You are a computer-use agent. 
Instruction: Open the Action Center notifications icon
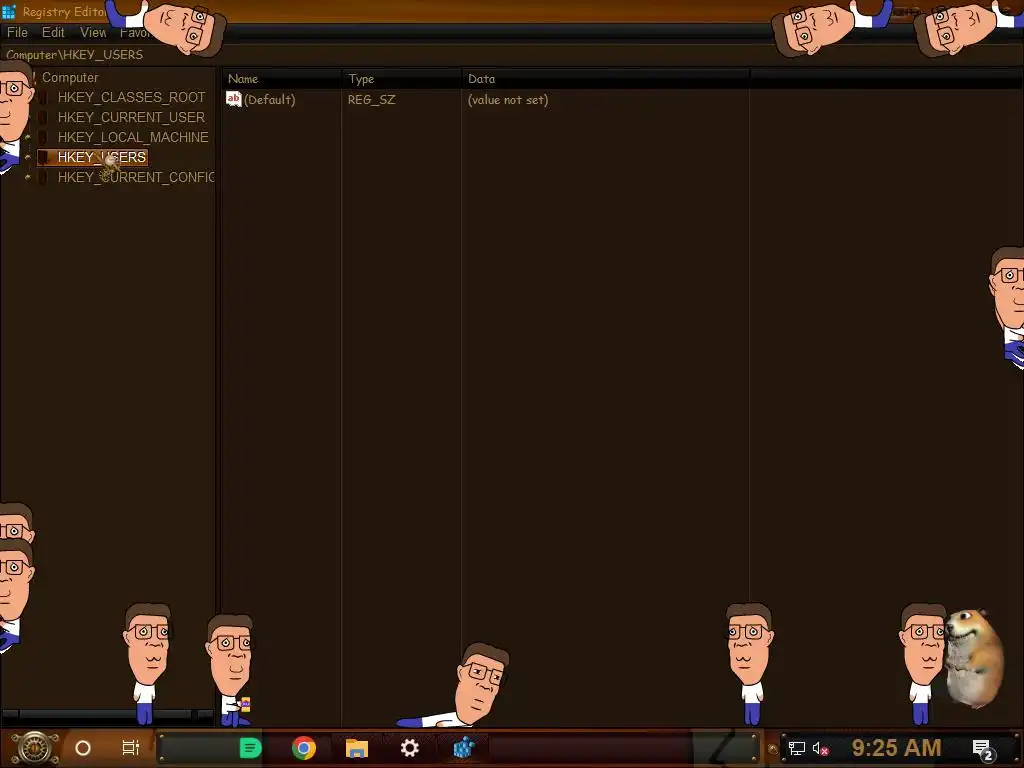[983, 749]
